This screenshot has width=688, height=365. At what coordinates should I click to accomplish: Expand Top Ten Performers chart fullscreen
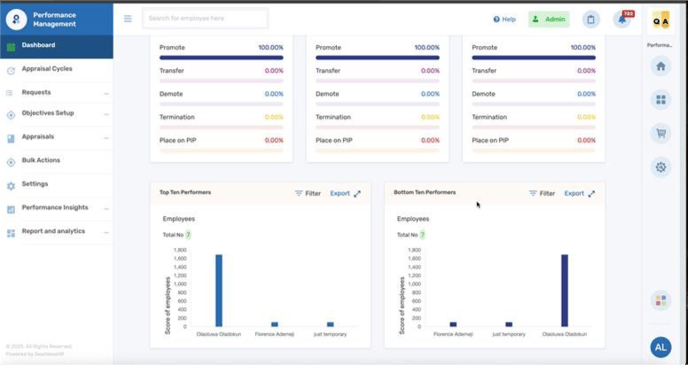pyautogui.click(x=357, y=193)
